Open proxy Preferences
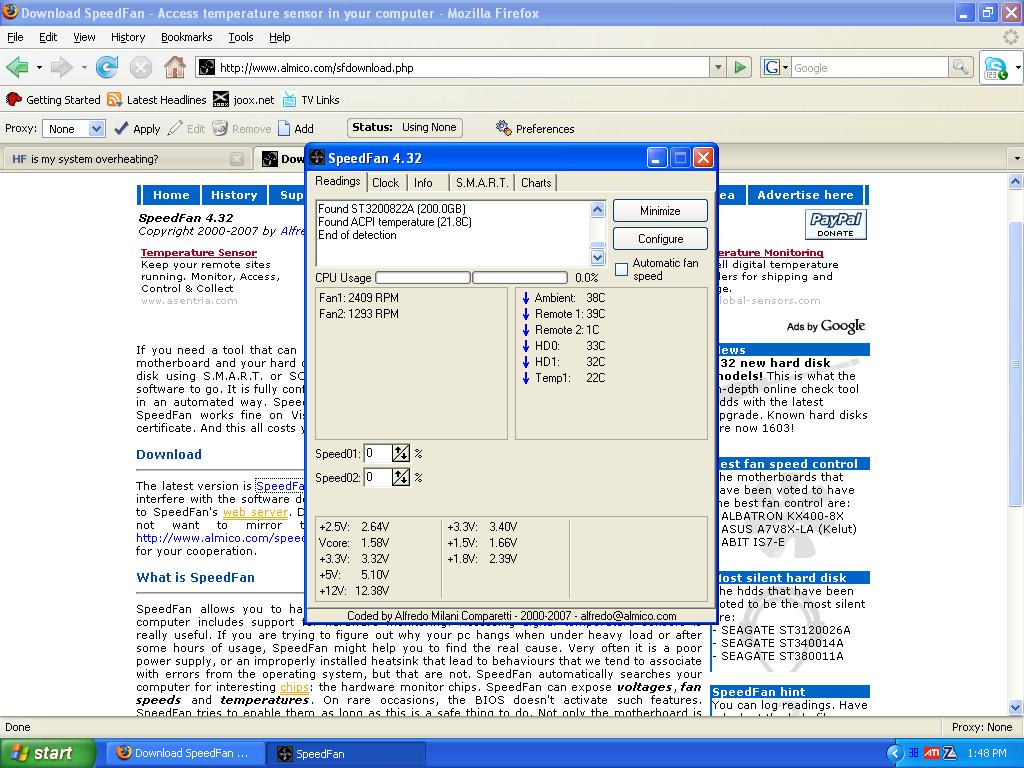 click(x=535, y=129)
